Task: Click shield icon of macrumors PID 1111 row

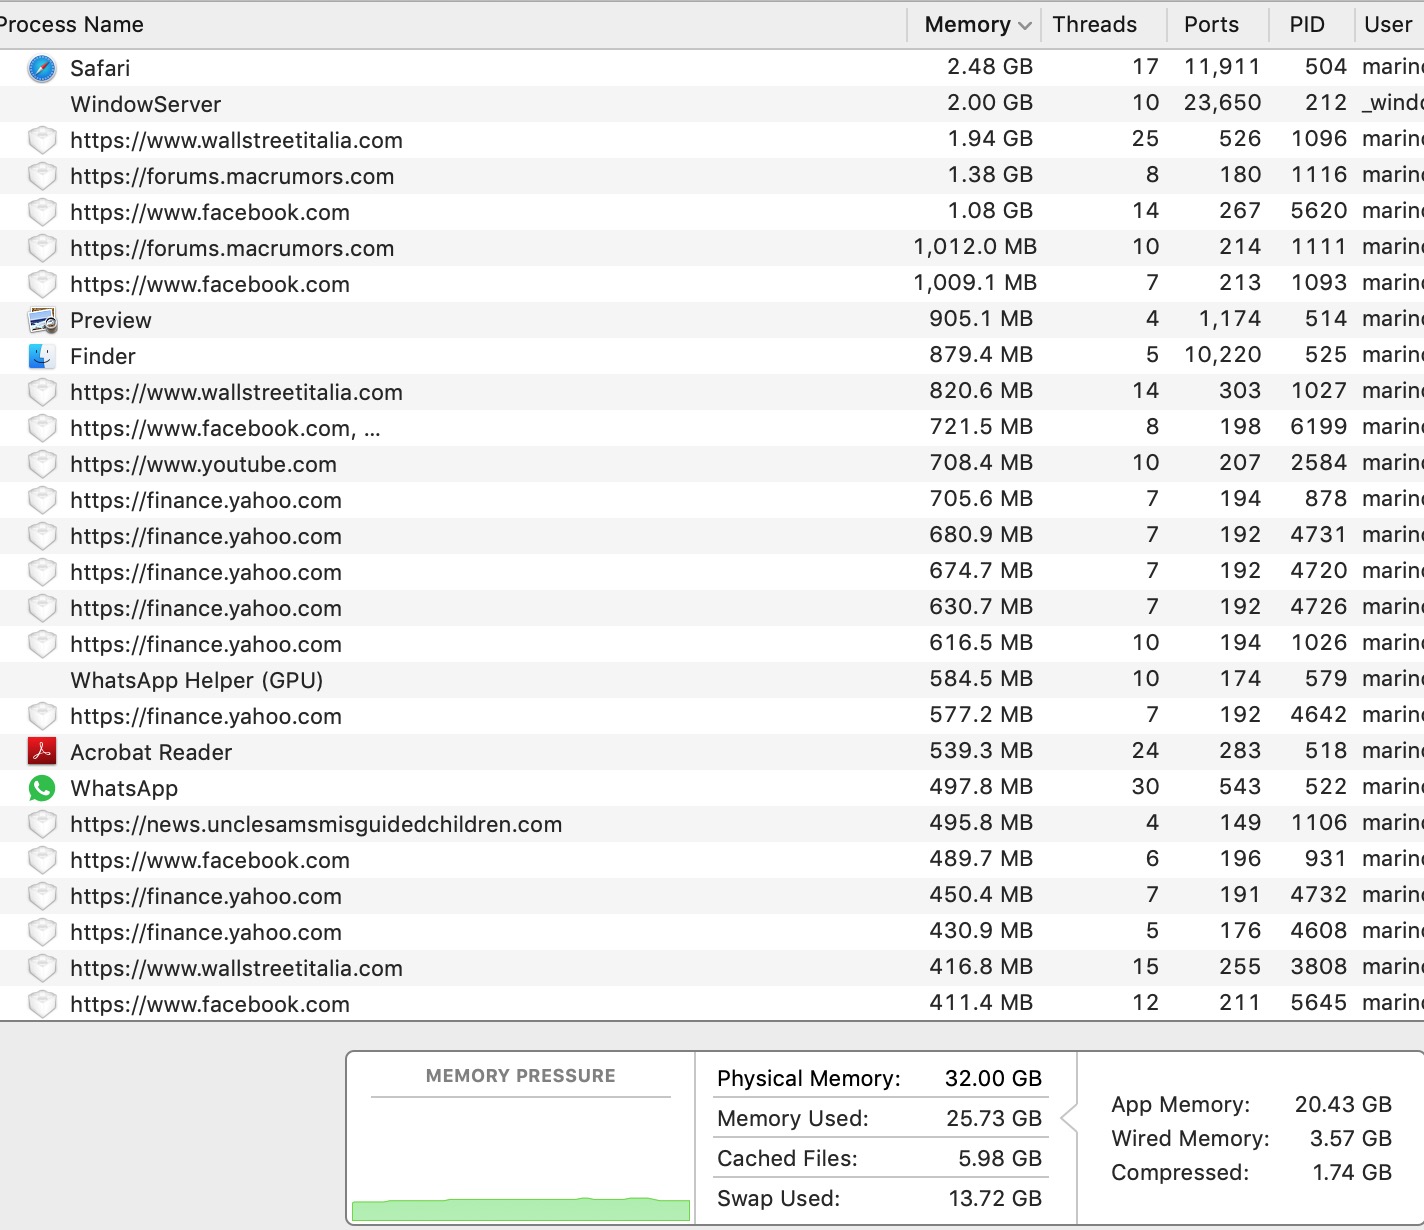Action: (42, 248)
